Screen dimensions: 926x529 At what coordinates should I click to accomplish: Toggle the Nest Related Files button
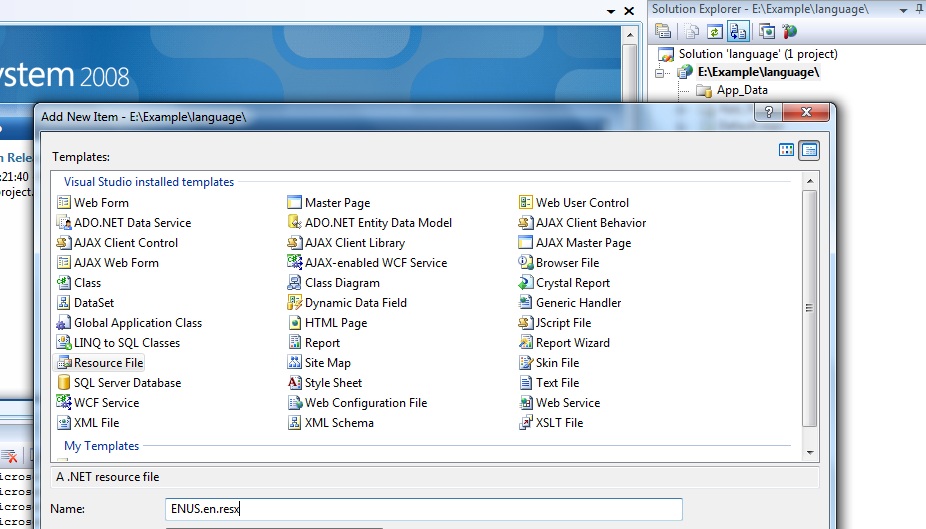738,31
